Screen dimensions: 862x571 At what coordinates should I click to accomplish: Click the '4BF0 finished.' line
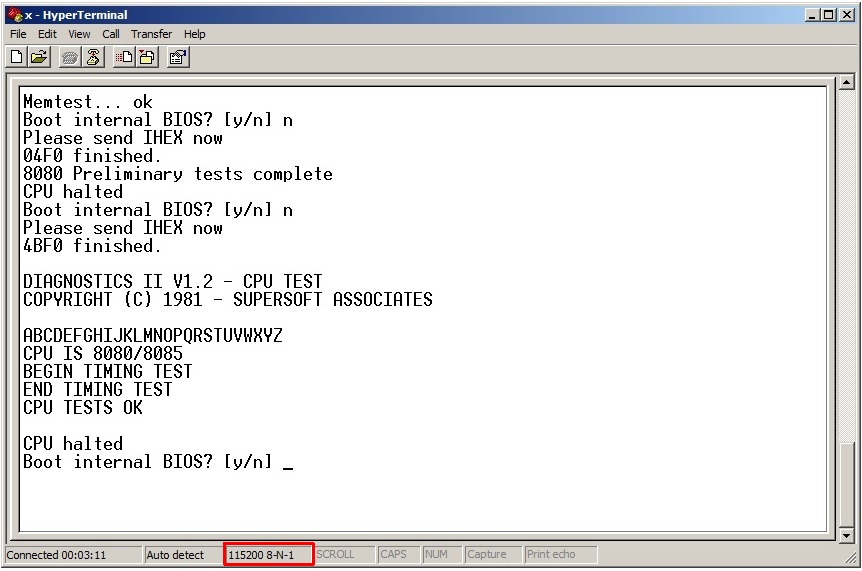click(92, 246)
